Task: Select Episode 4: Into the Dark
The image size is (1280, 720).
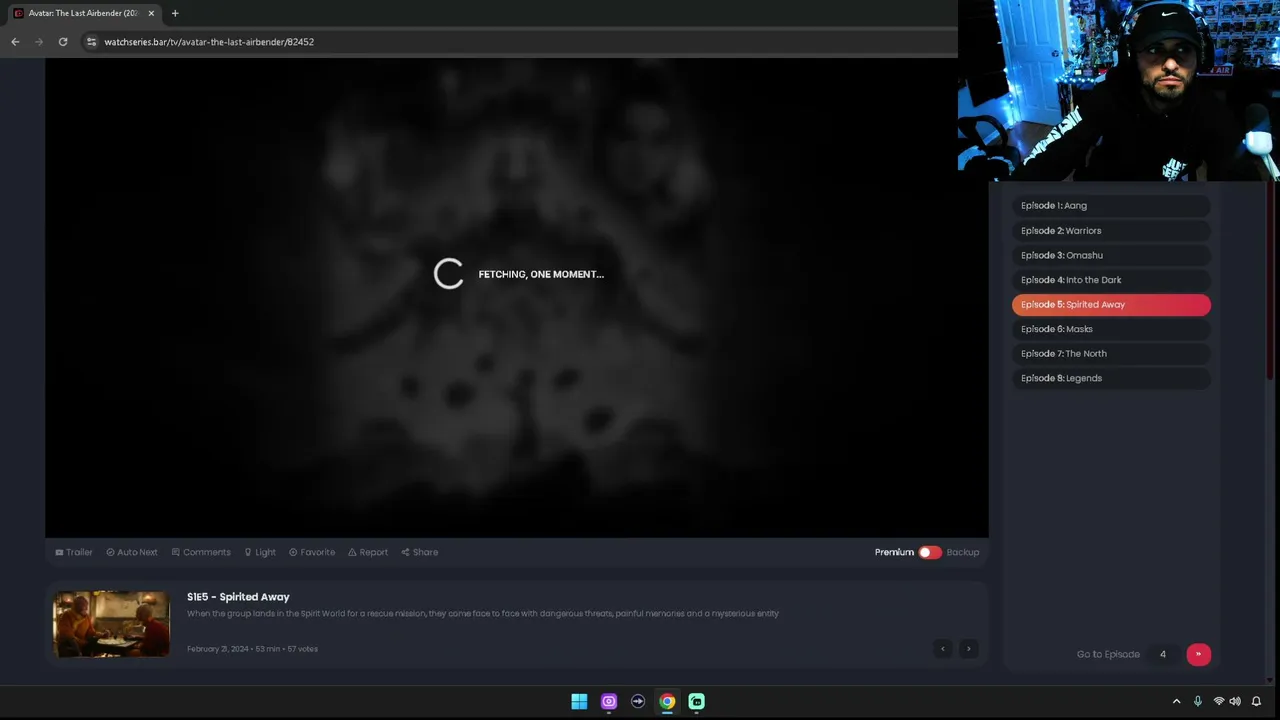Action: [1111, 280]
